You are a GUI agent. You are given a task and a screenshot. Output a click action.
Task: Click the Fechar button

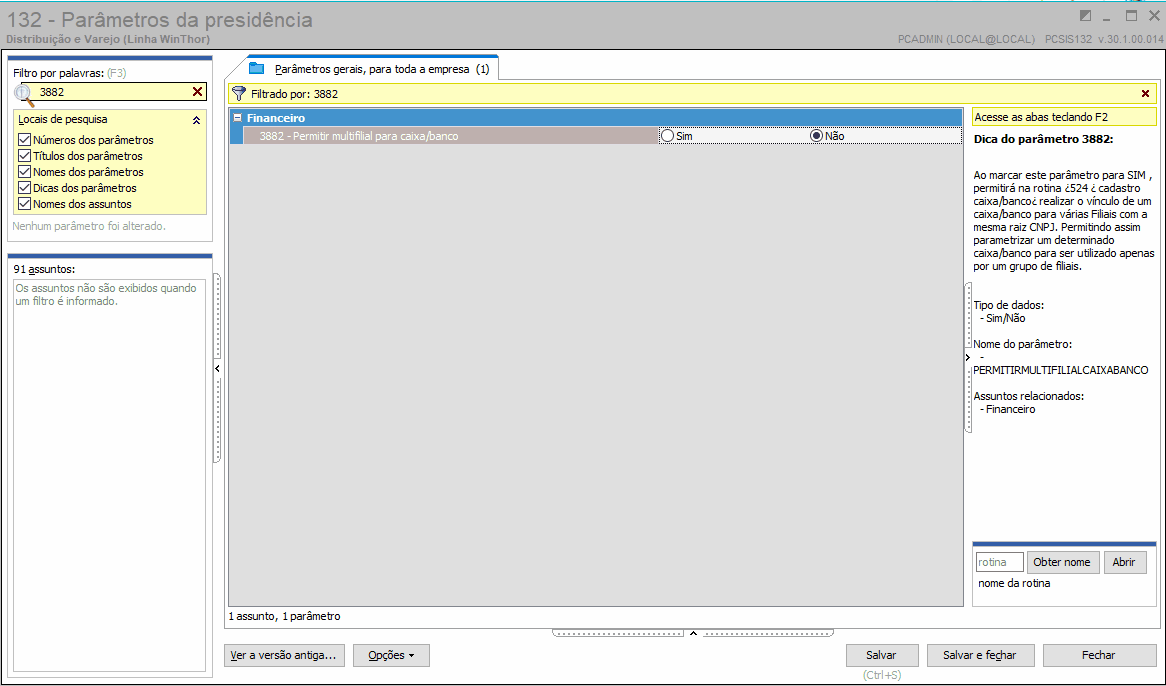(1098, 655)
